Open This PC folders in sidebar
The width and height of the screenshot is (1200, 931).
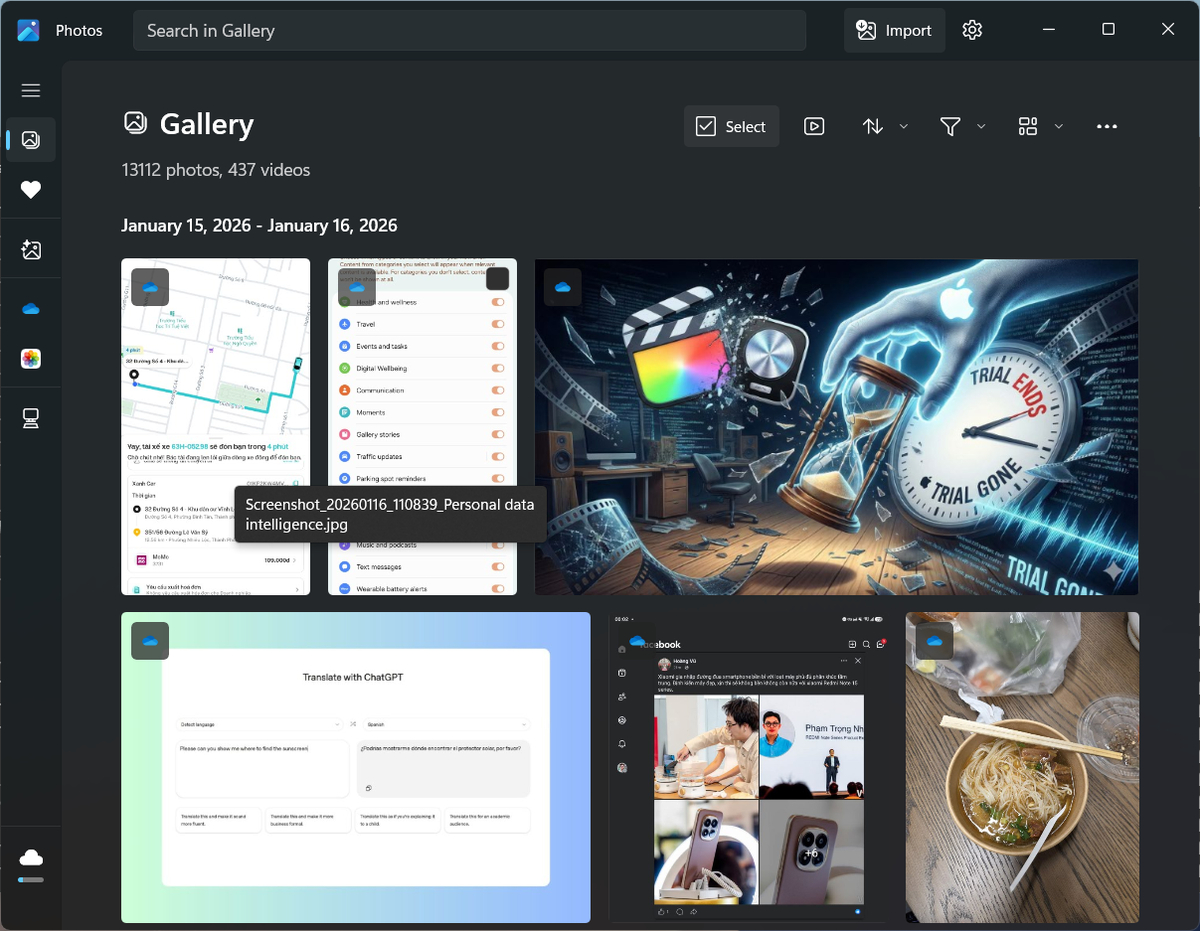(31, 419)
